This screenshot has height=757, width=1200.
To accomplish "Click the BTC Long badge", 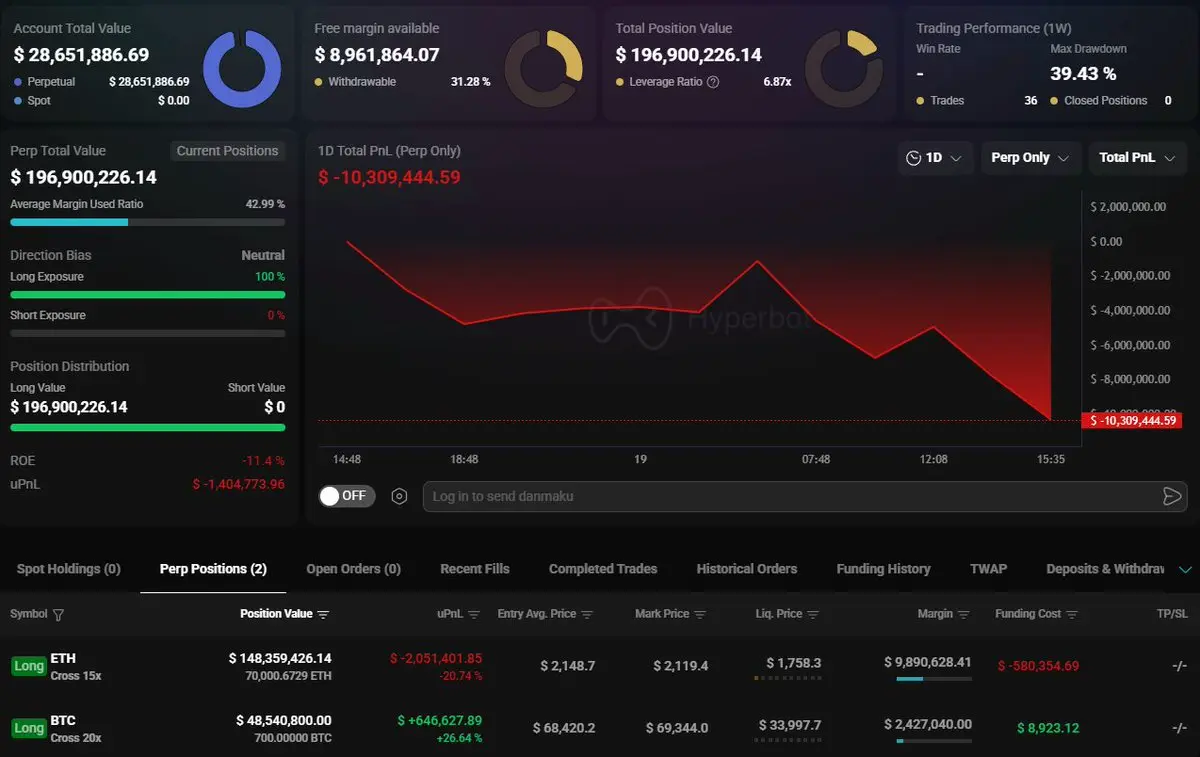I will pyautogui.click(x=28, y=728).
